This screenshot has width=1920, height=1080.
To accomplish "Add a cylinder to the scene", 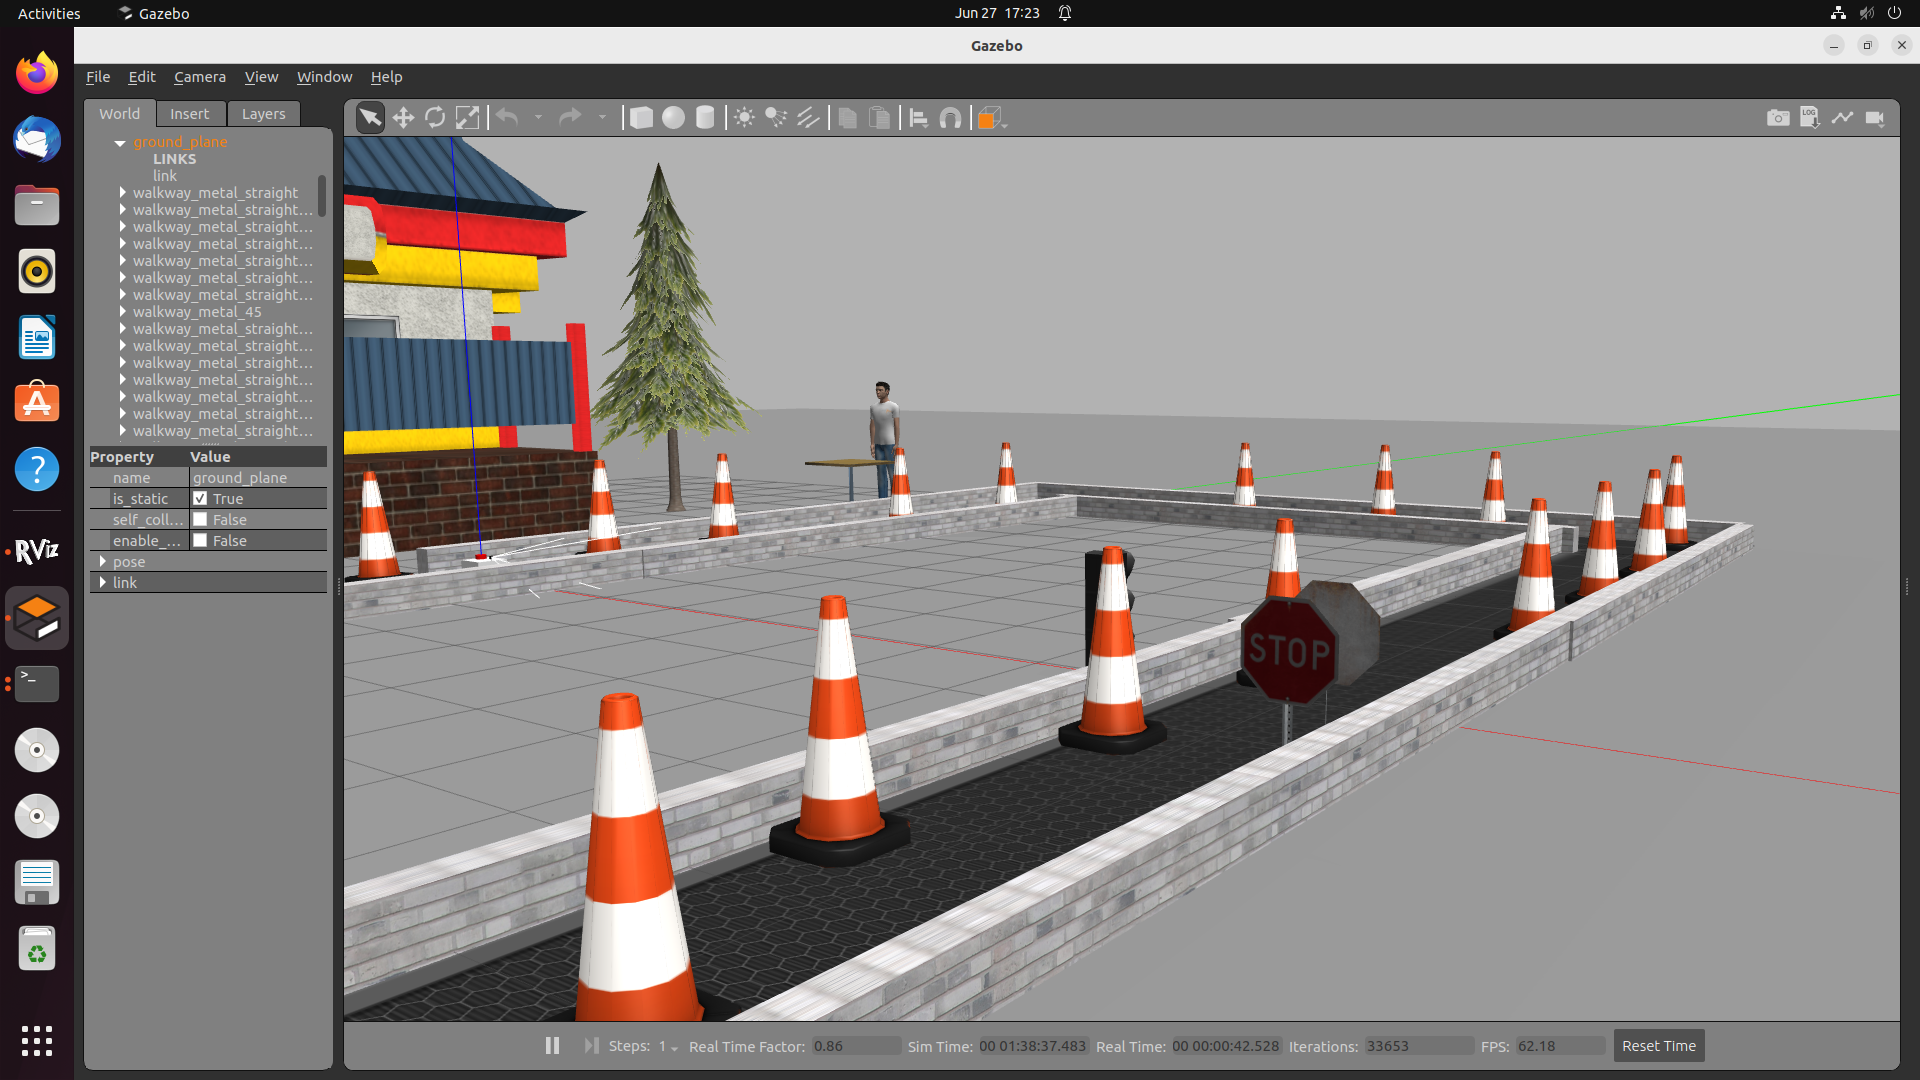I will pos(705,117).
